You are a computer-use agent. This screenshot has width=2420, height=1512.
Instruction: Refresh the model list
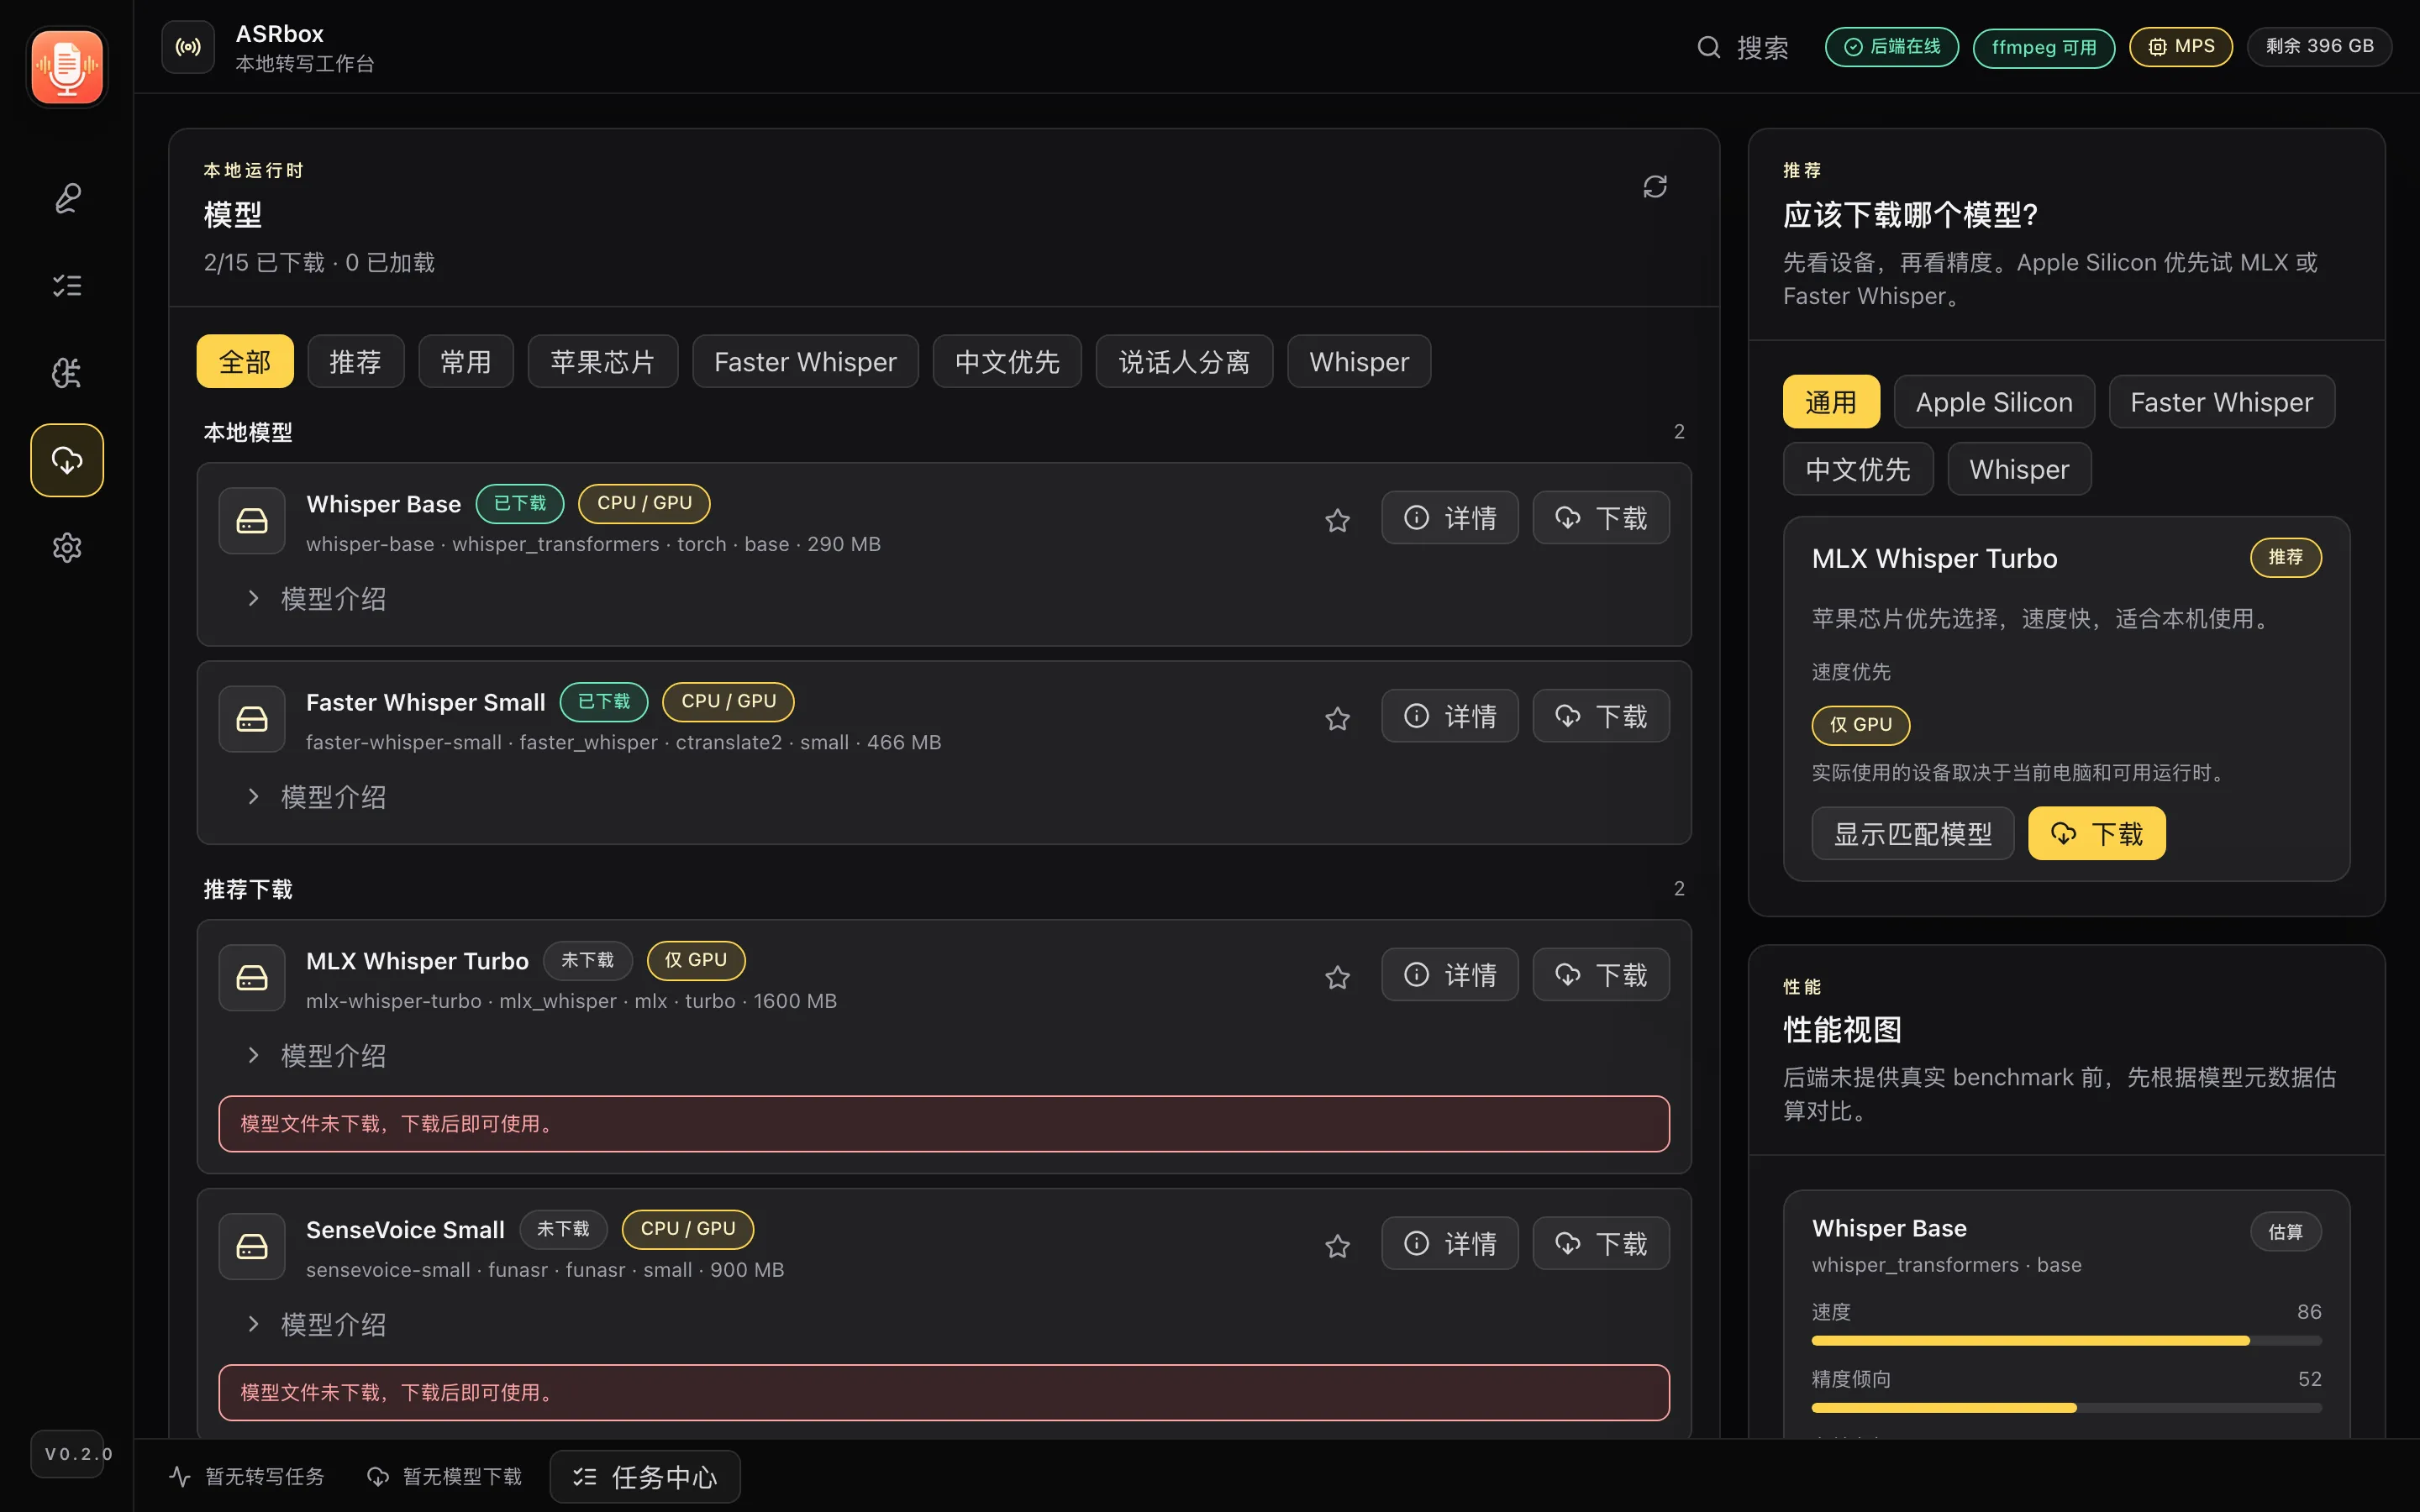pos(1655,187)
